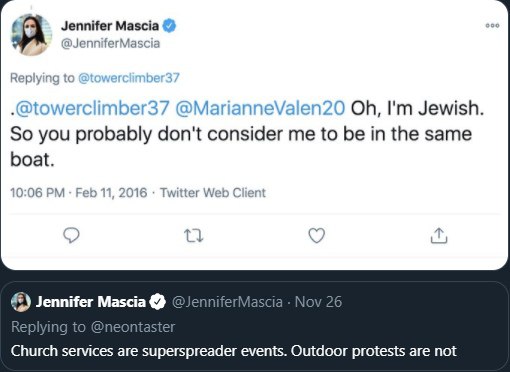Visit @towerclimber37 in the Replying to line
Image resolution: width=510 pixels, height=372 pixels.
point(129,78)
